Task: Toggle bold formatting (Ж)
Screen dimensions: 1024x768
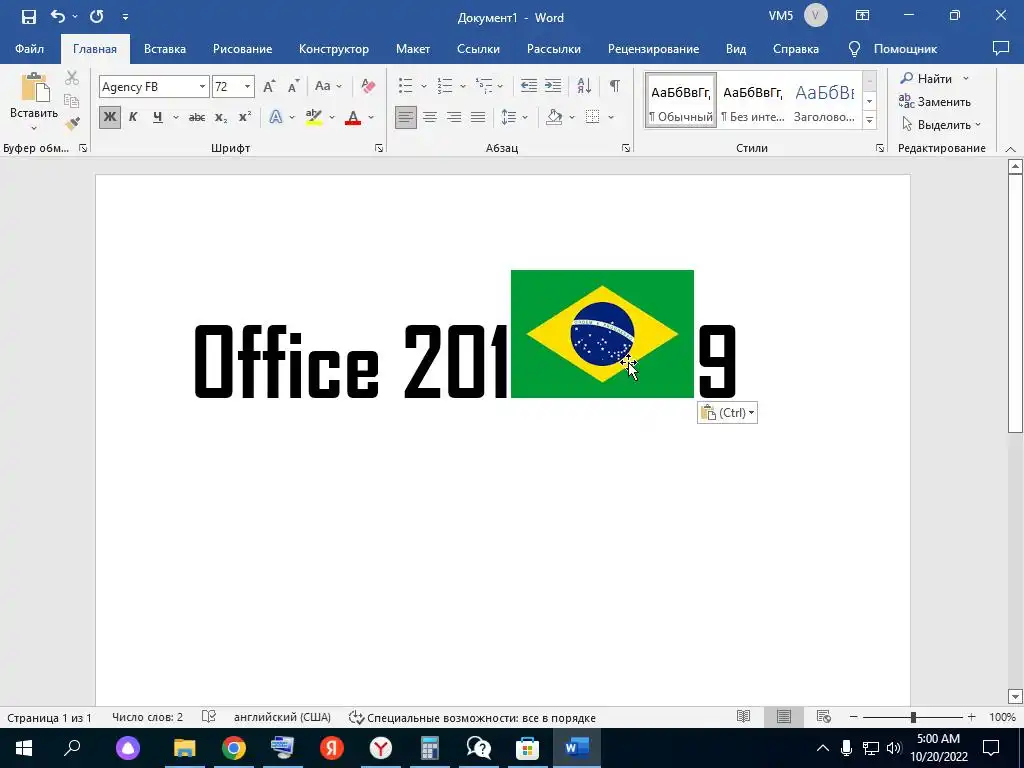Action: click(x=110, y=118)
